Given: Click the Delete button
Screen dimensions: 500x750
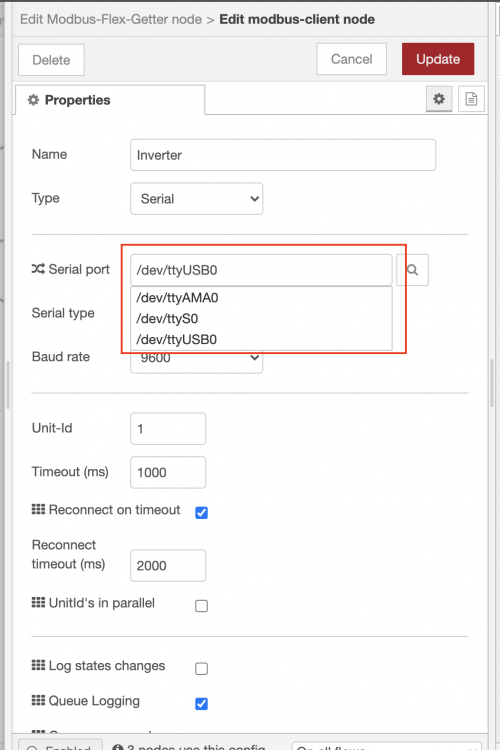Looking at the screenshot, I should (51, 60).
